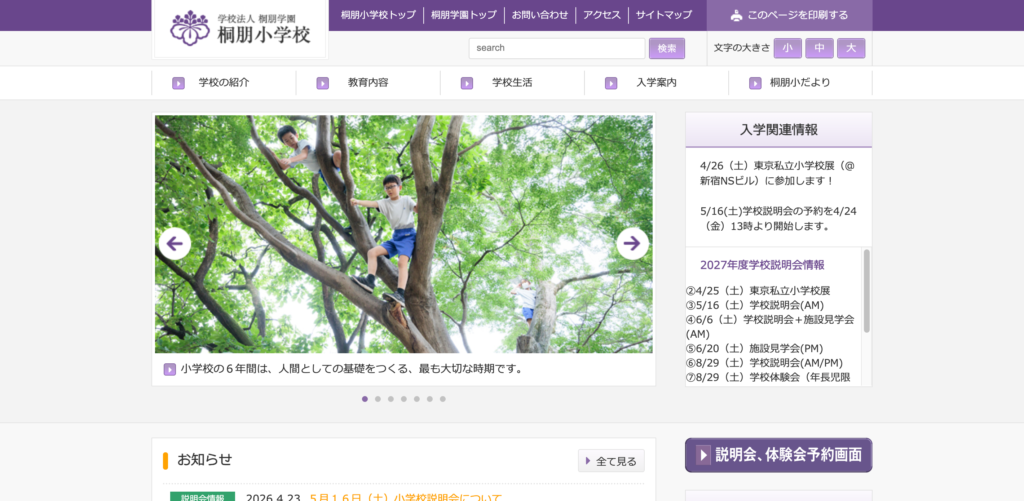Set font size to large (大)
1024x501 pixels.
pos(851,48)
